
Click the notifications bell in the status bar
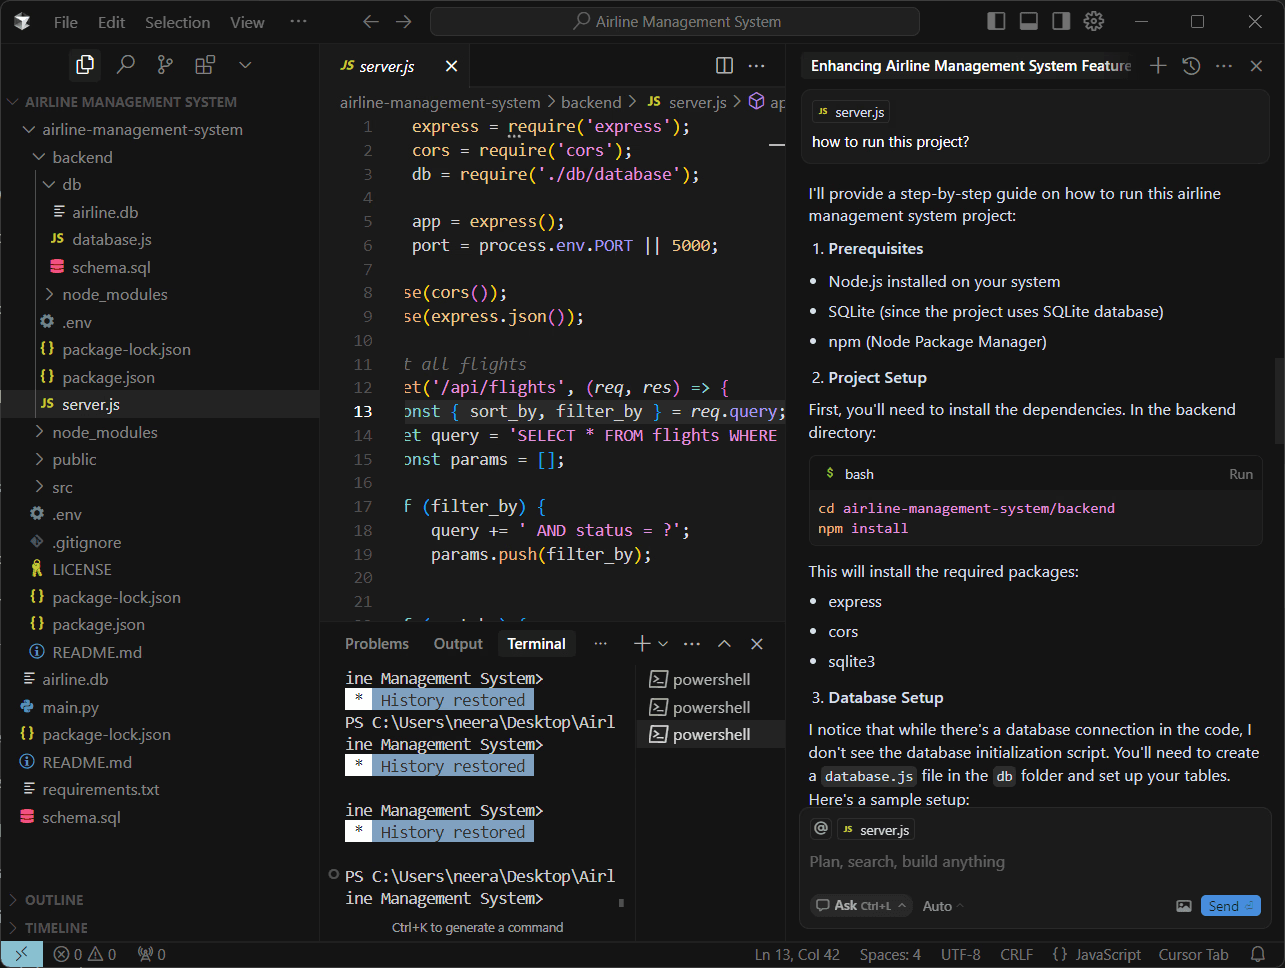point(1258,954)
